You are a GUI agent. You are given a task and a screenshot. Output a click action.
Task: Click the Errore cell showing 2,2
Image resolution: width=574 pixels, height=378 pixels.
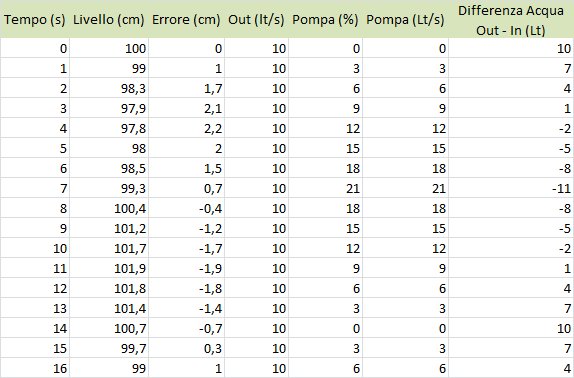coord(186,128)
